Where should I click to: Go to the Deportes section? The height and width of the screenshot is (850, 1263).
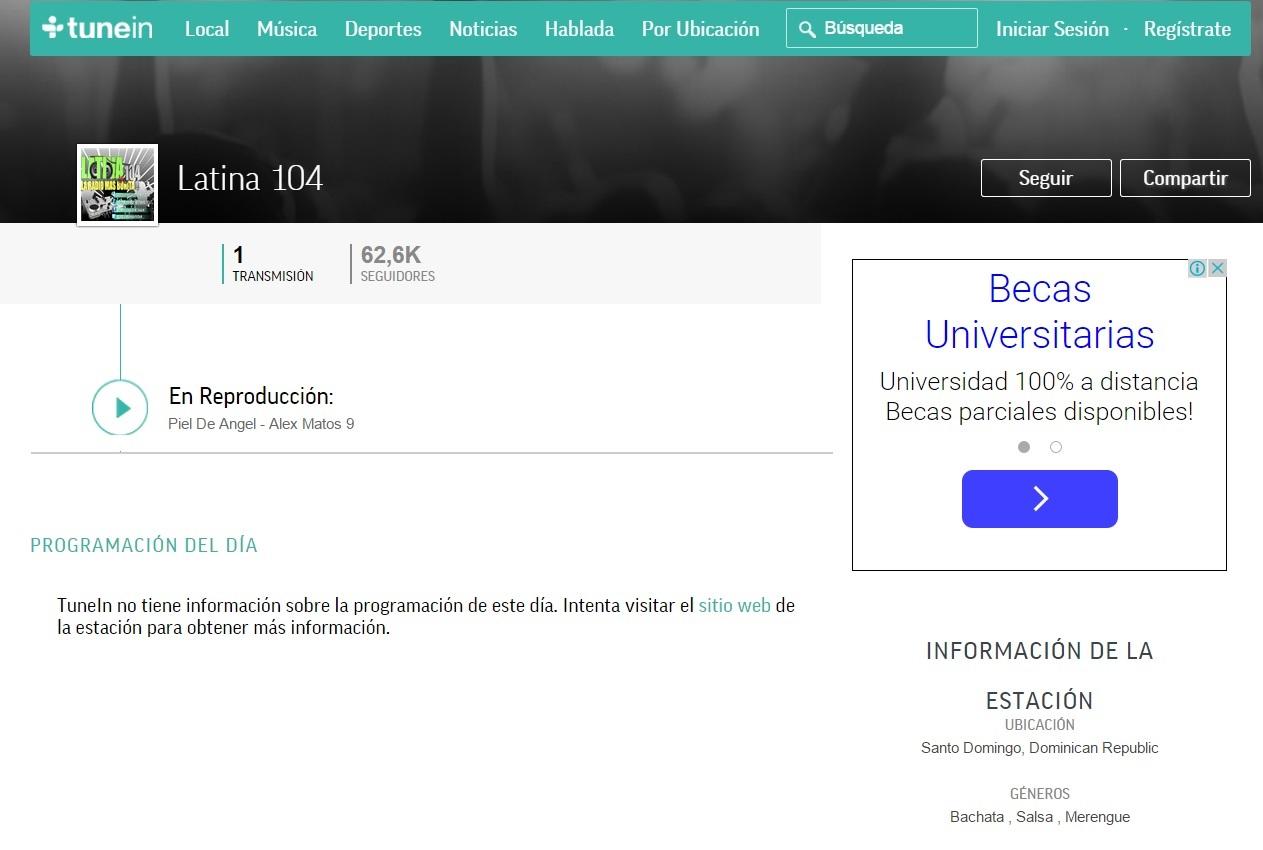pos(383,29)
